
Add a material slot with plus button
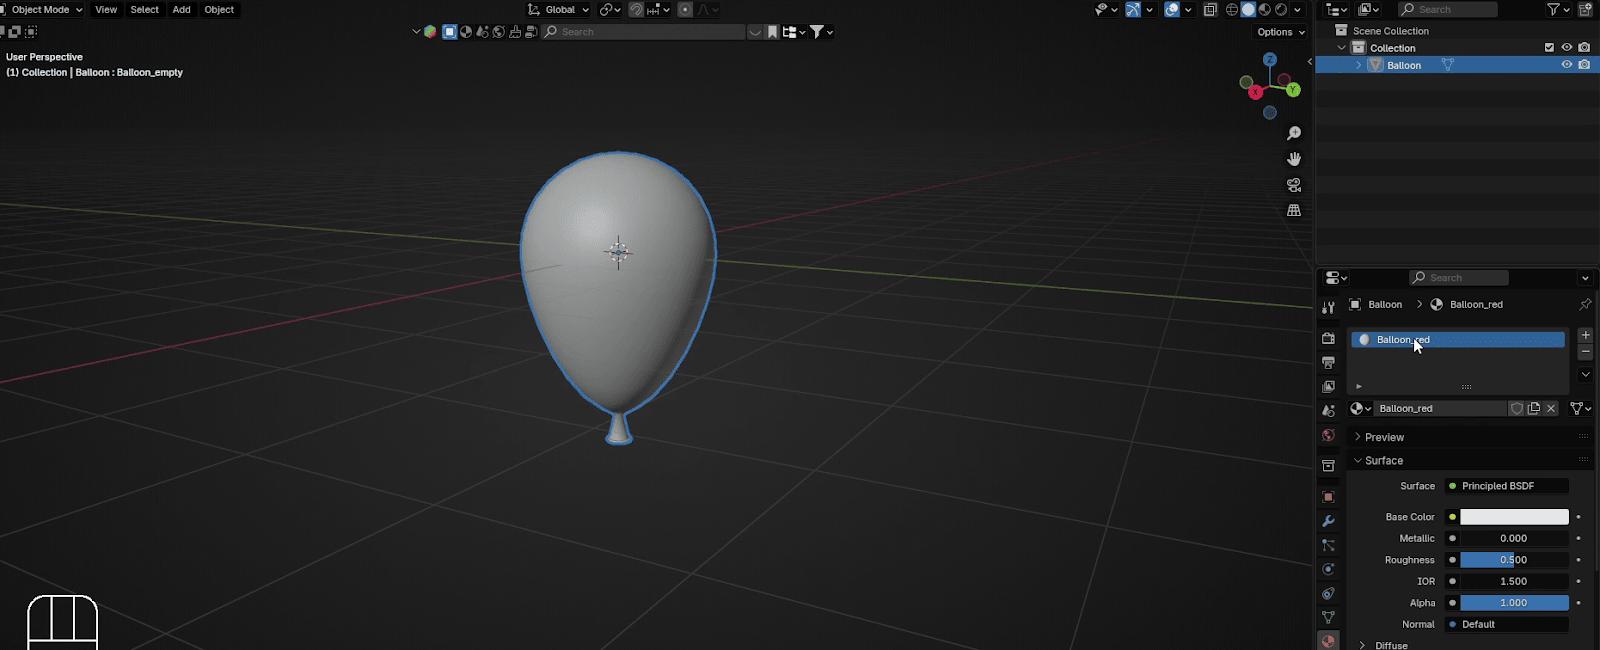[x=1585, y=335]
